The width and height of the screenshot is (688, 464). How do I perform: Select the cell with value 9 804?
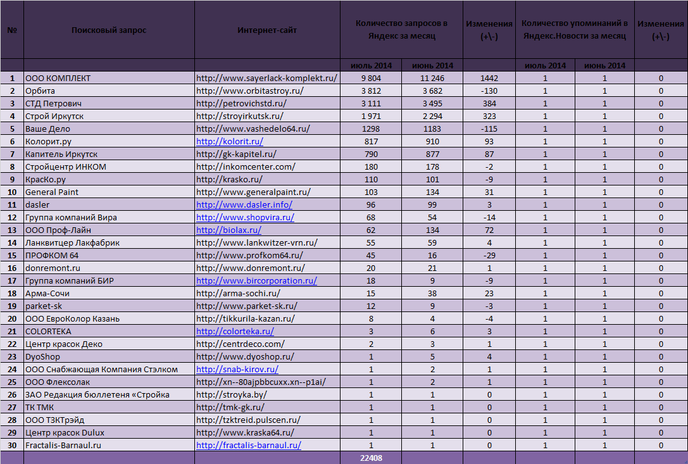371,78
